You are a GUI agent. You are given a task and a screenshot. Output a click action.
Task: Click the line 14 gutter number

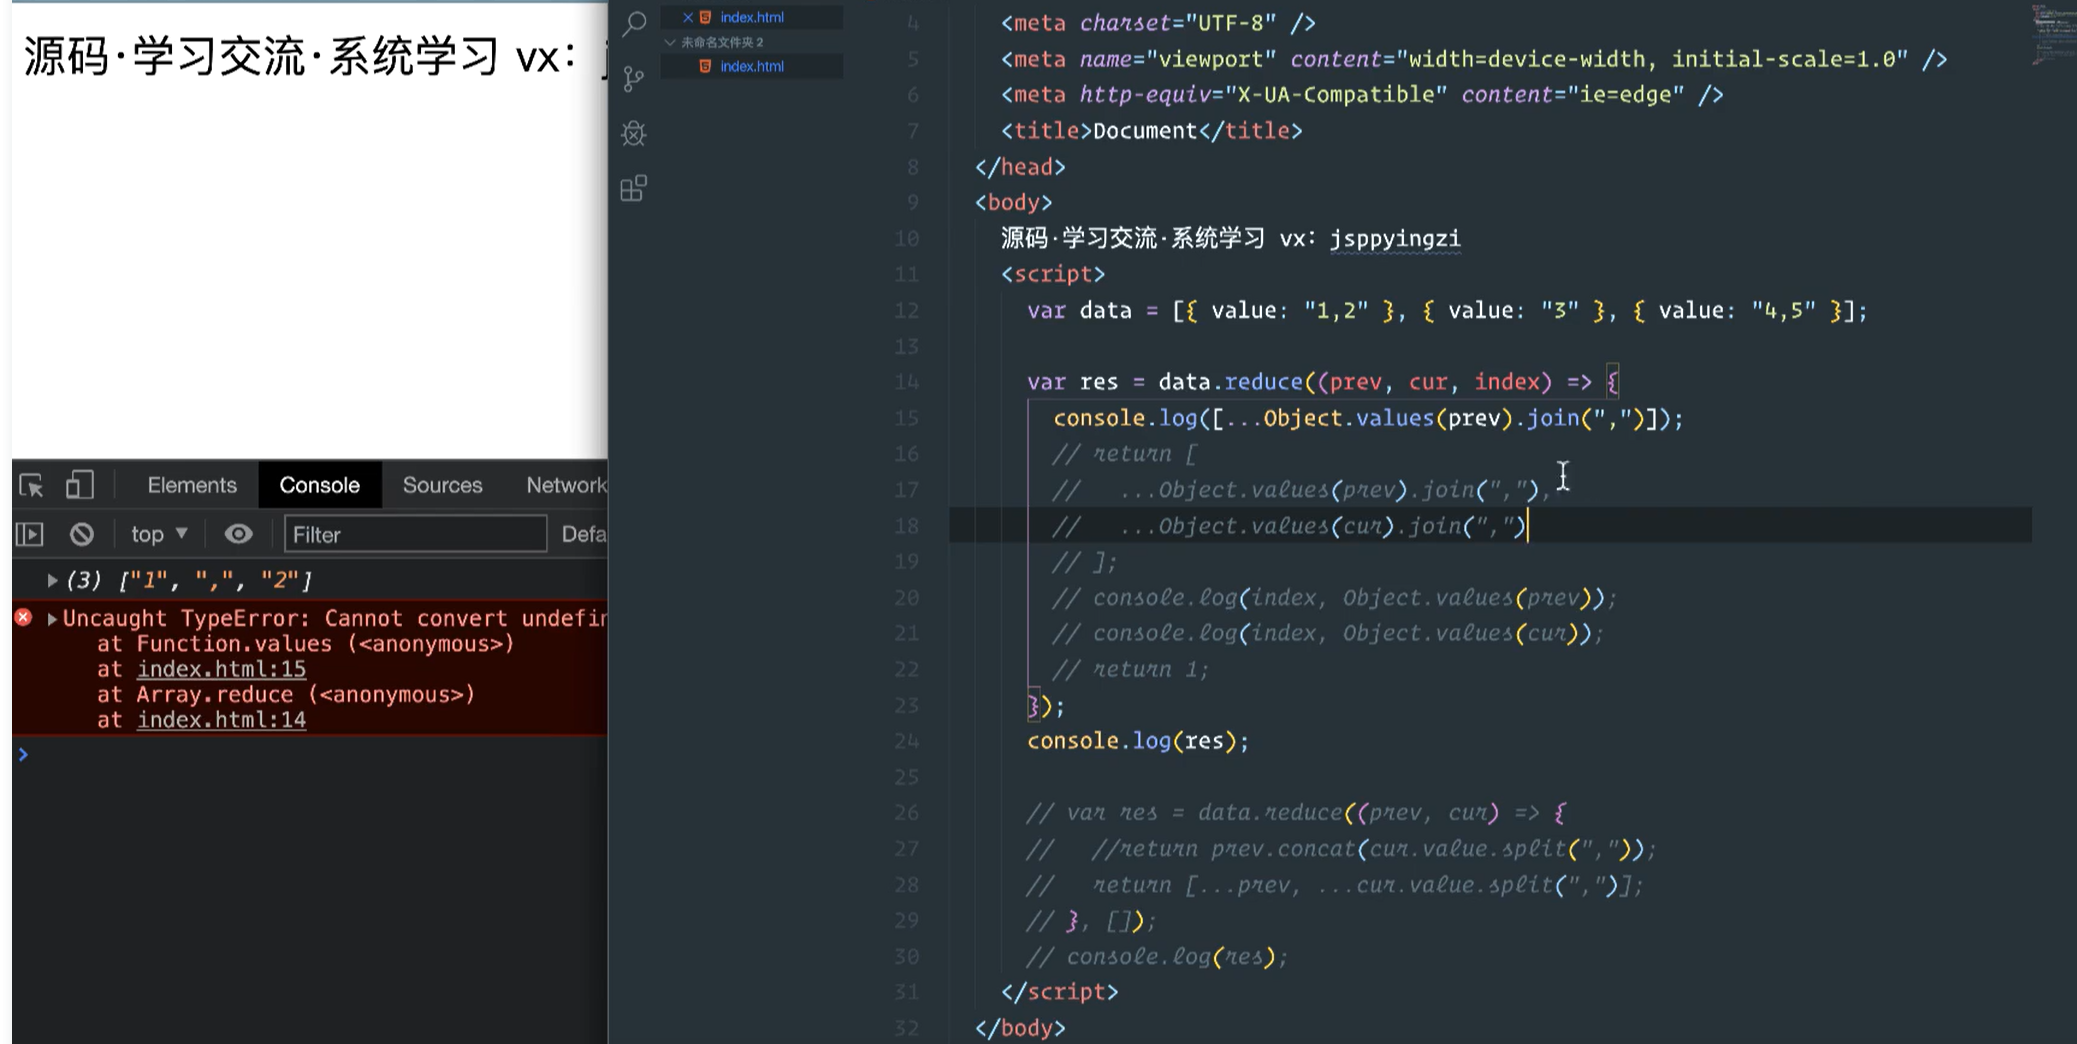click(x=907, y=382)
